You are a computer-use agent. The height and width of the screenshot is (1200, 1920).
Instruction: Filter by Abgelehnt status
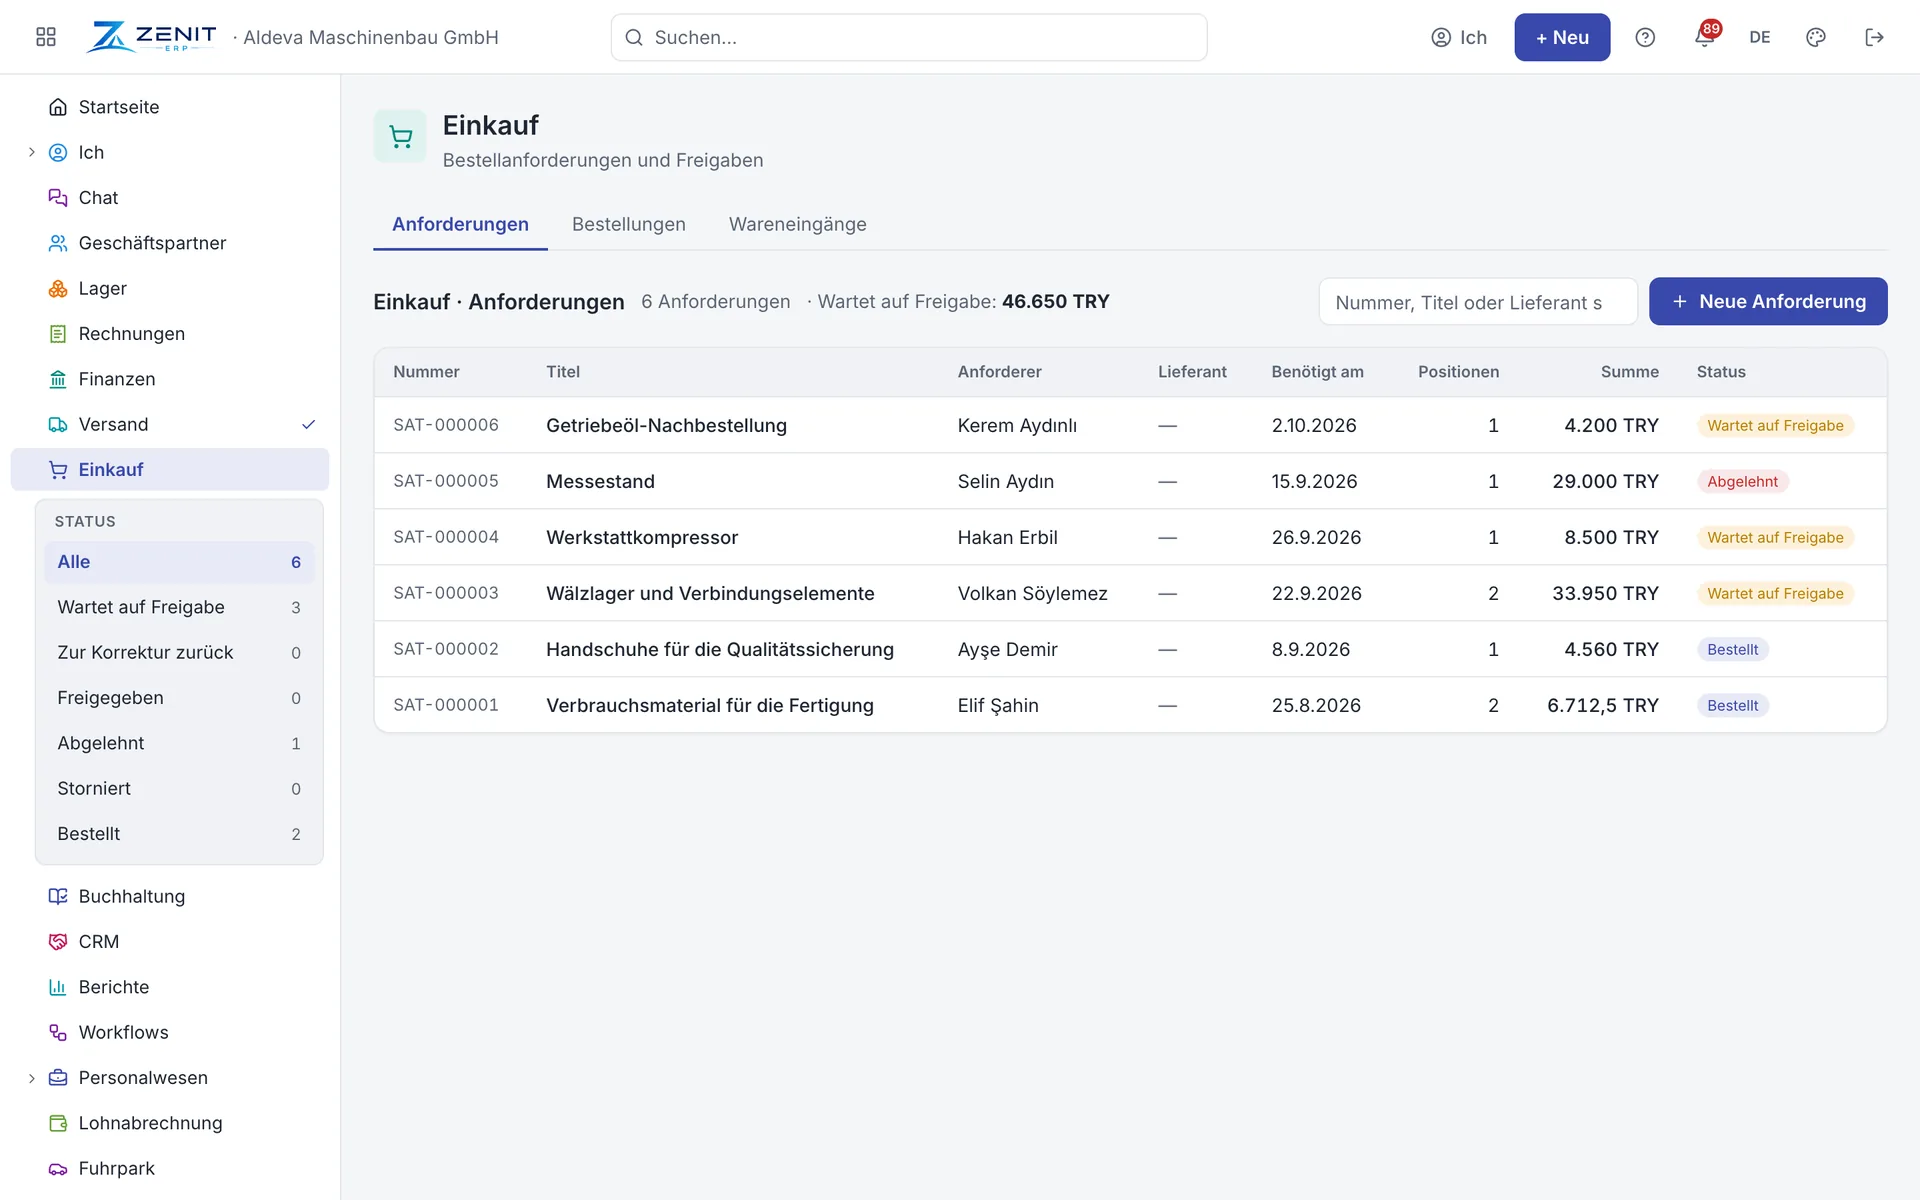179,743
